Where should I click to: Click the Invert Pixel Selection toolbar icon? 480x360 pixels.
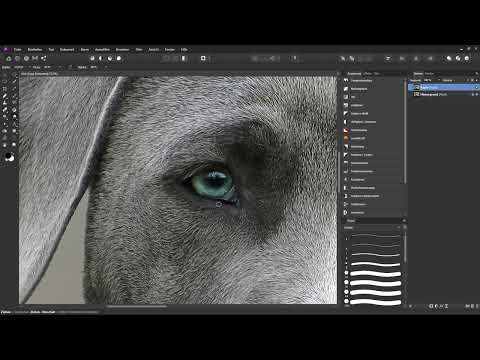[x=183, y=58]
